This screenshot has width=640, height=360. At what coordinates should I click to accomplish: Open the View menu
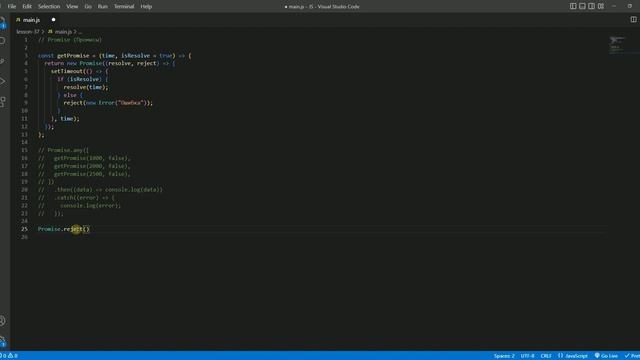tap(72, 7)
